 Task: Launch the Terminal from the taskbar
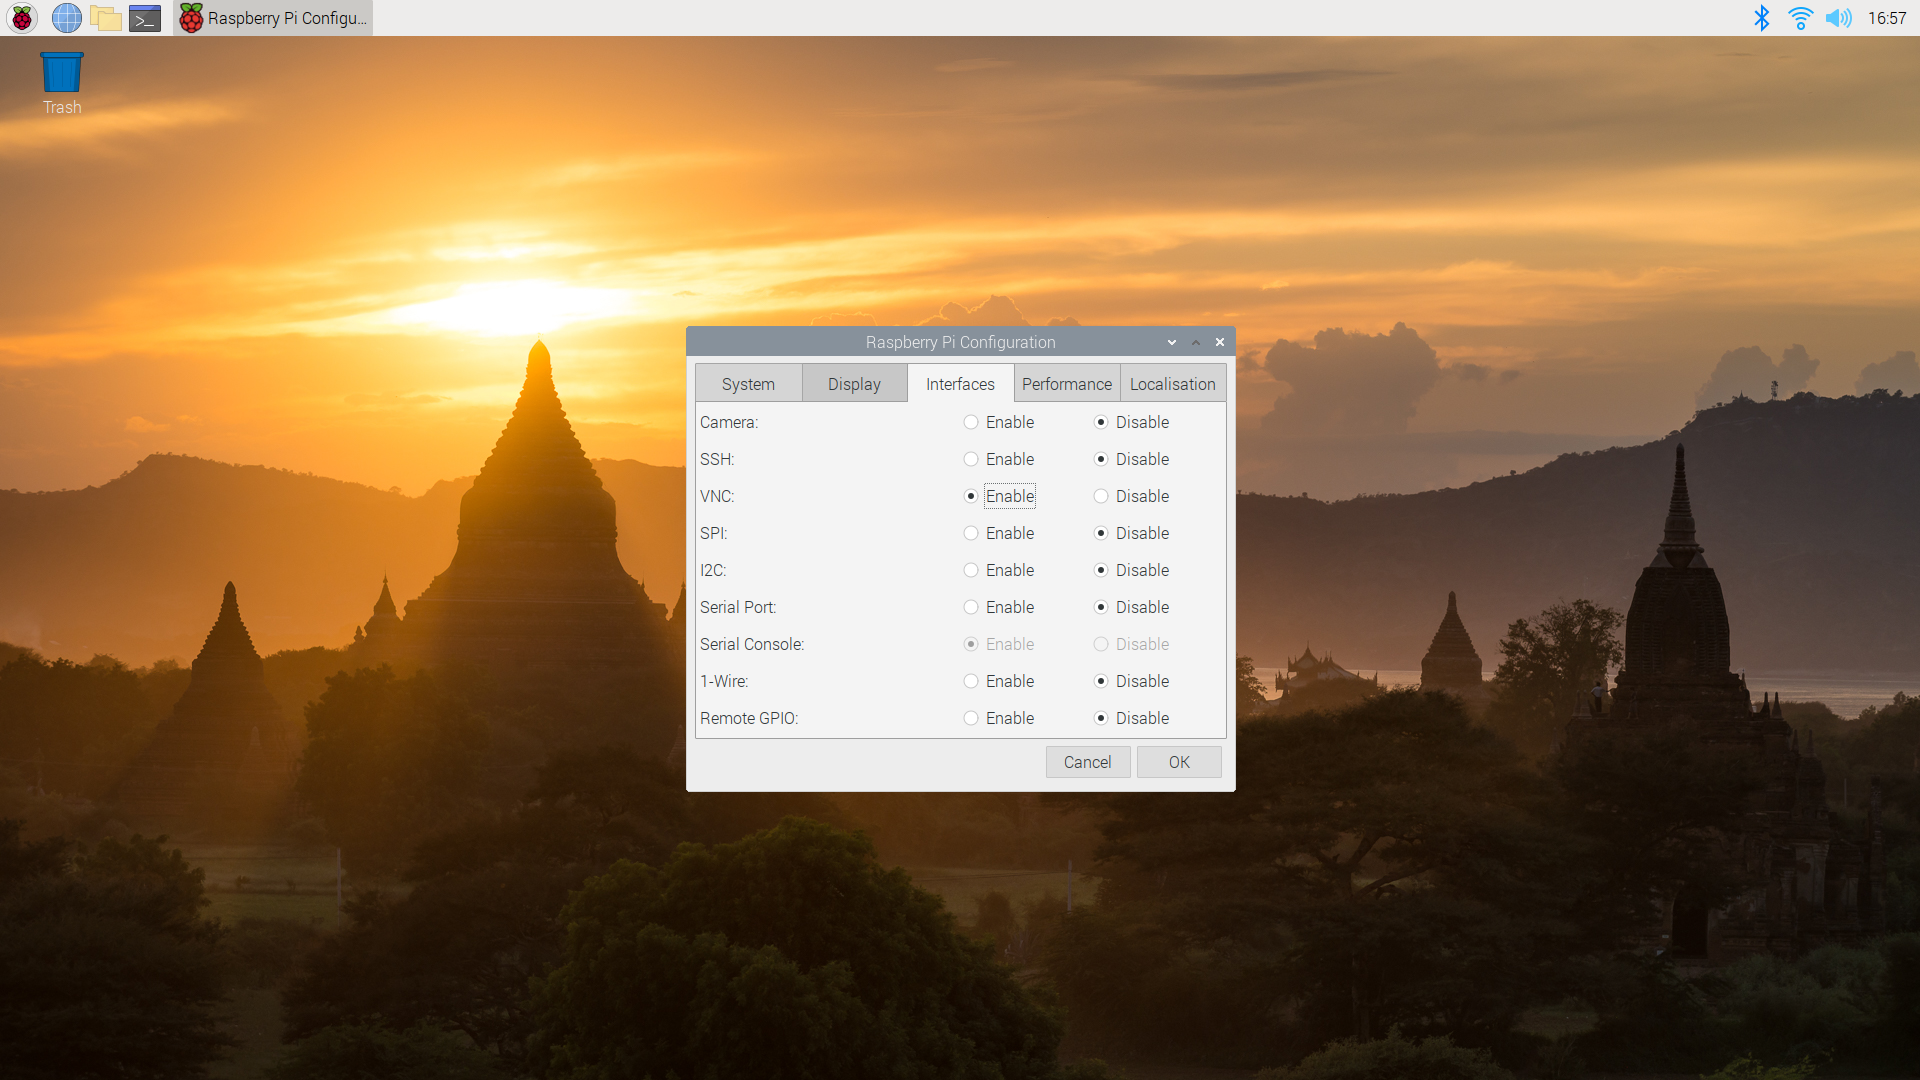click(x=145, y=18)
